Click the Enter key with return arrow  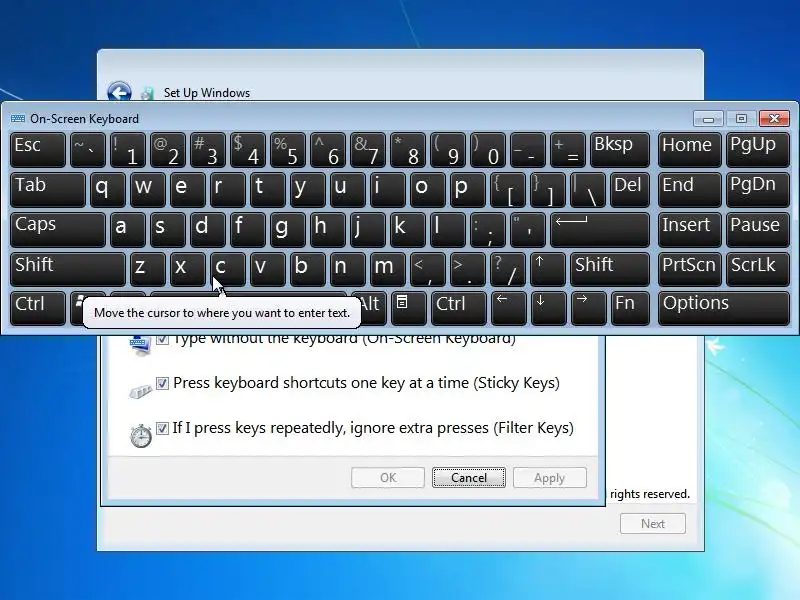click(x=600, y=229)
